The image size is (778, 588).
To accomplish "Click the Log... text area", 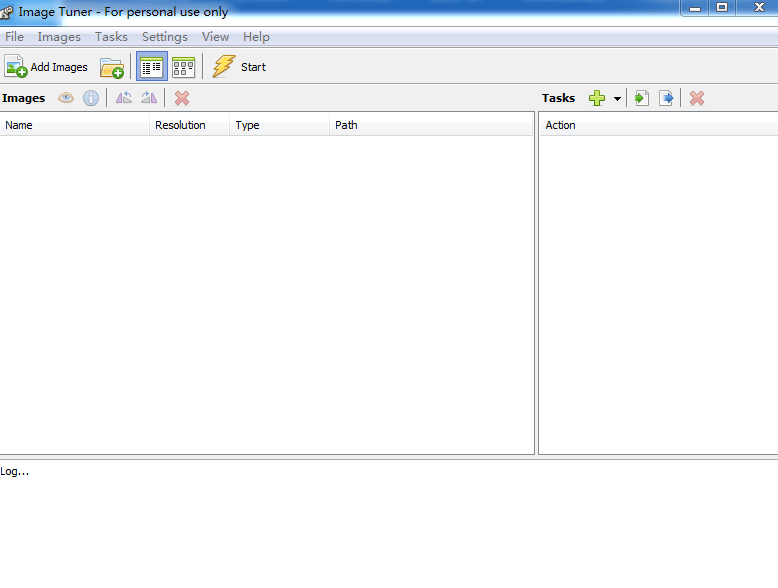I will pos(389,523).
